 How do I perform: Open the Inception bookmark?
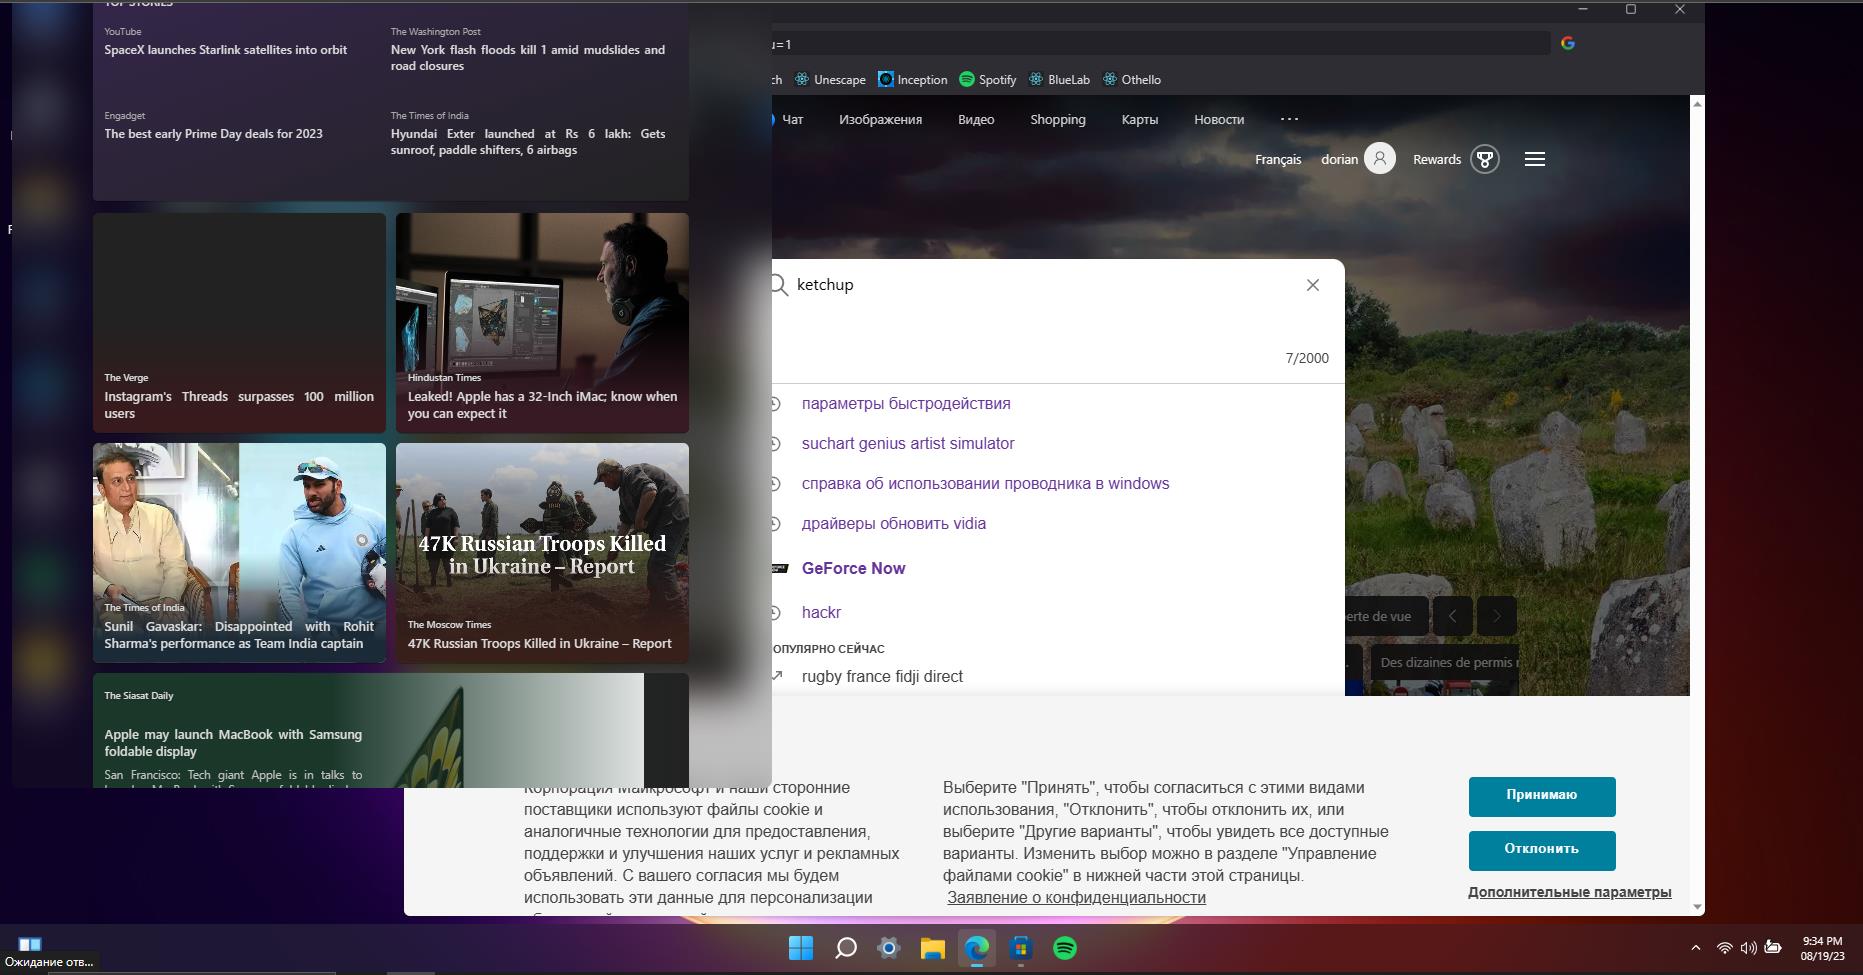coord(912,80)
